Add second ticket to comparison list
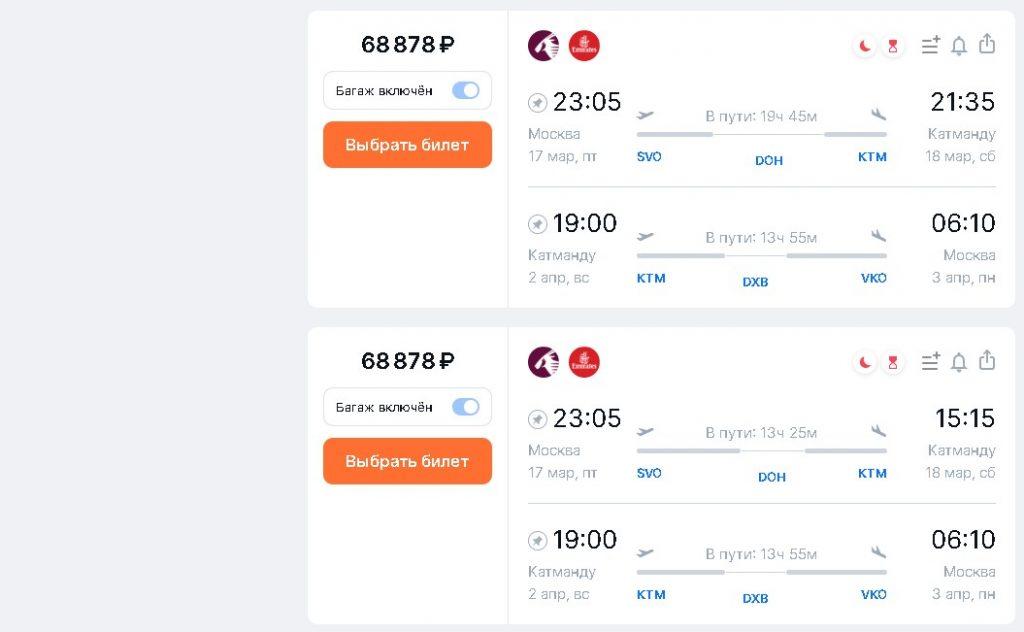The width and height of the screenshot is (1024, 632). pyautogui.click(x=931, y=361)
